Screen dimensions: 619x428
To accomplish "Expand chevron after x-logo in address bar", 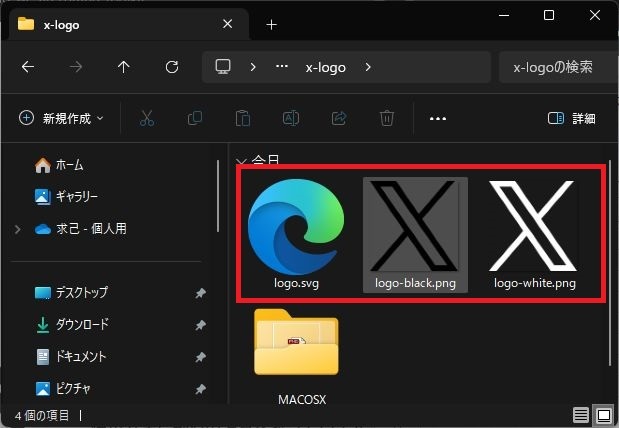I will tap(368, 67).
